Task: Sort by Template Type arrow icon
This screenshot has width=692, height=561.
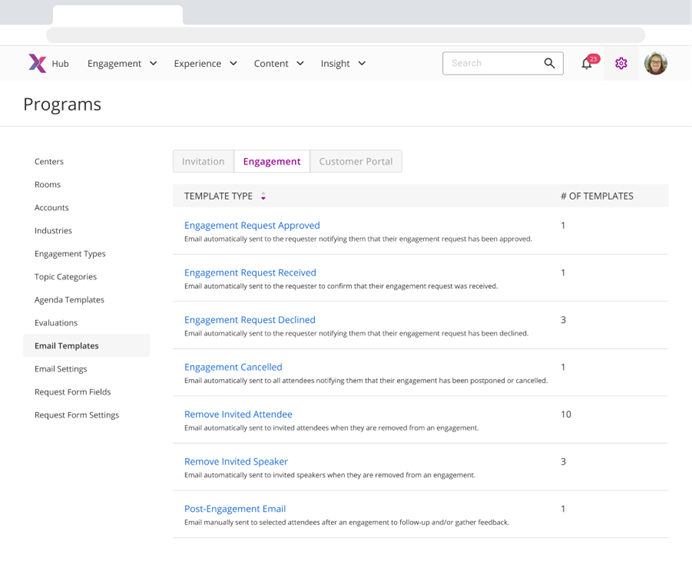Action: click(263, 197)
